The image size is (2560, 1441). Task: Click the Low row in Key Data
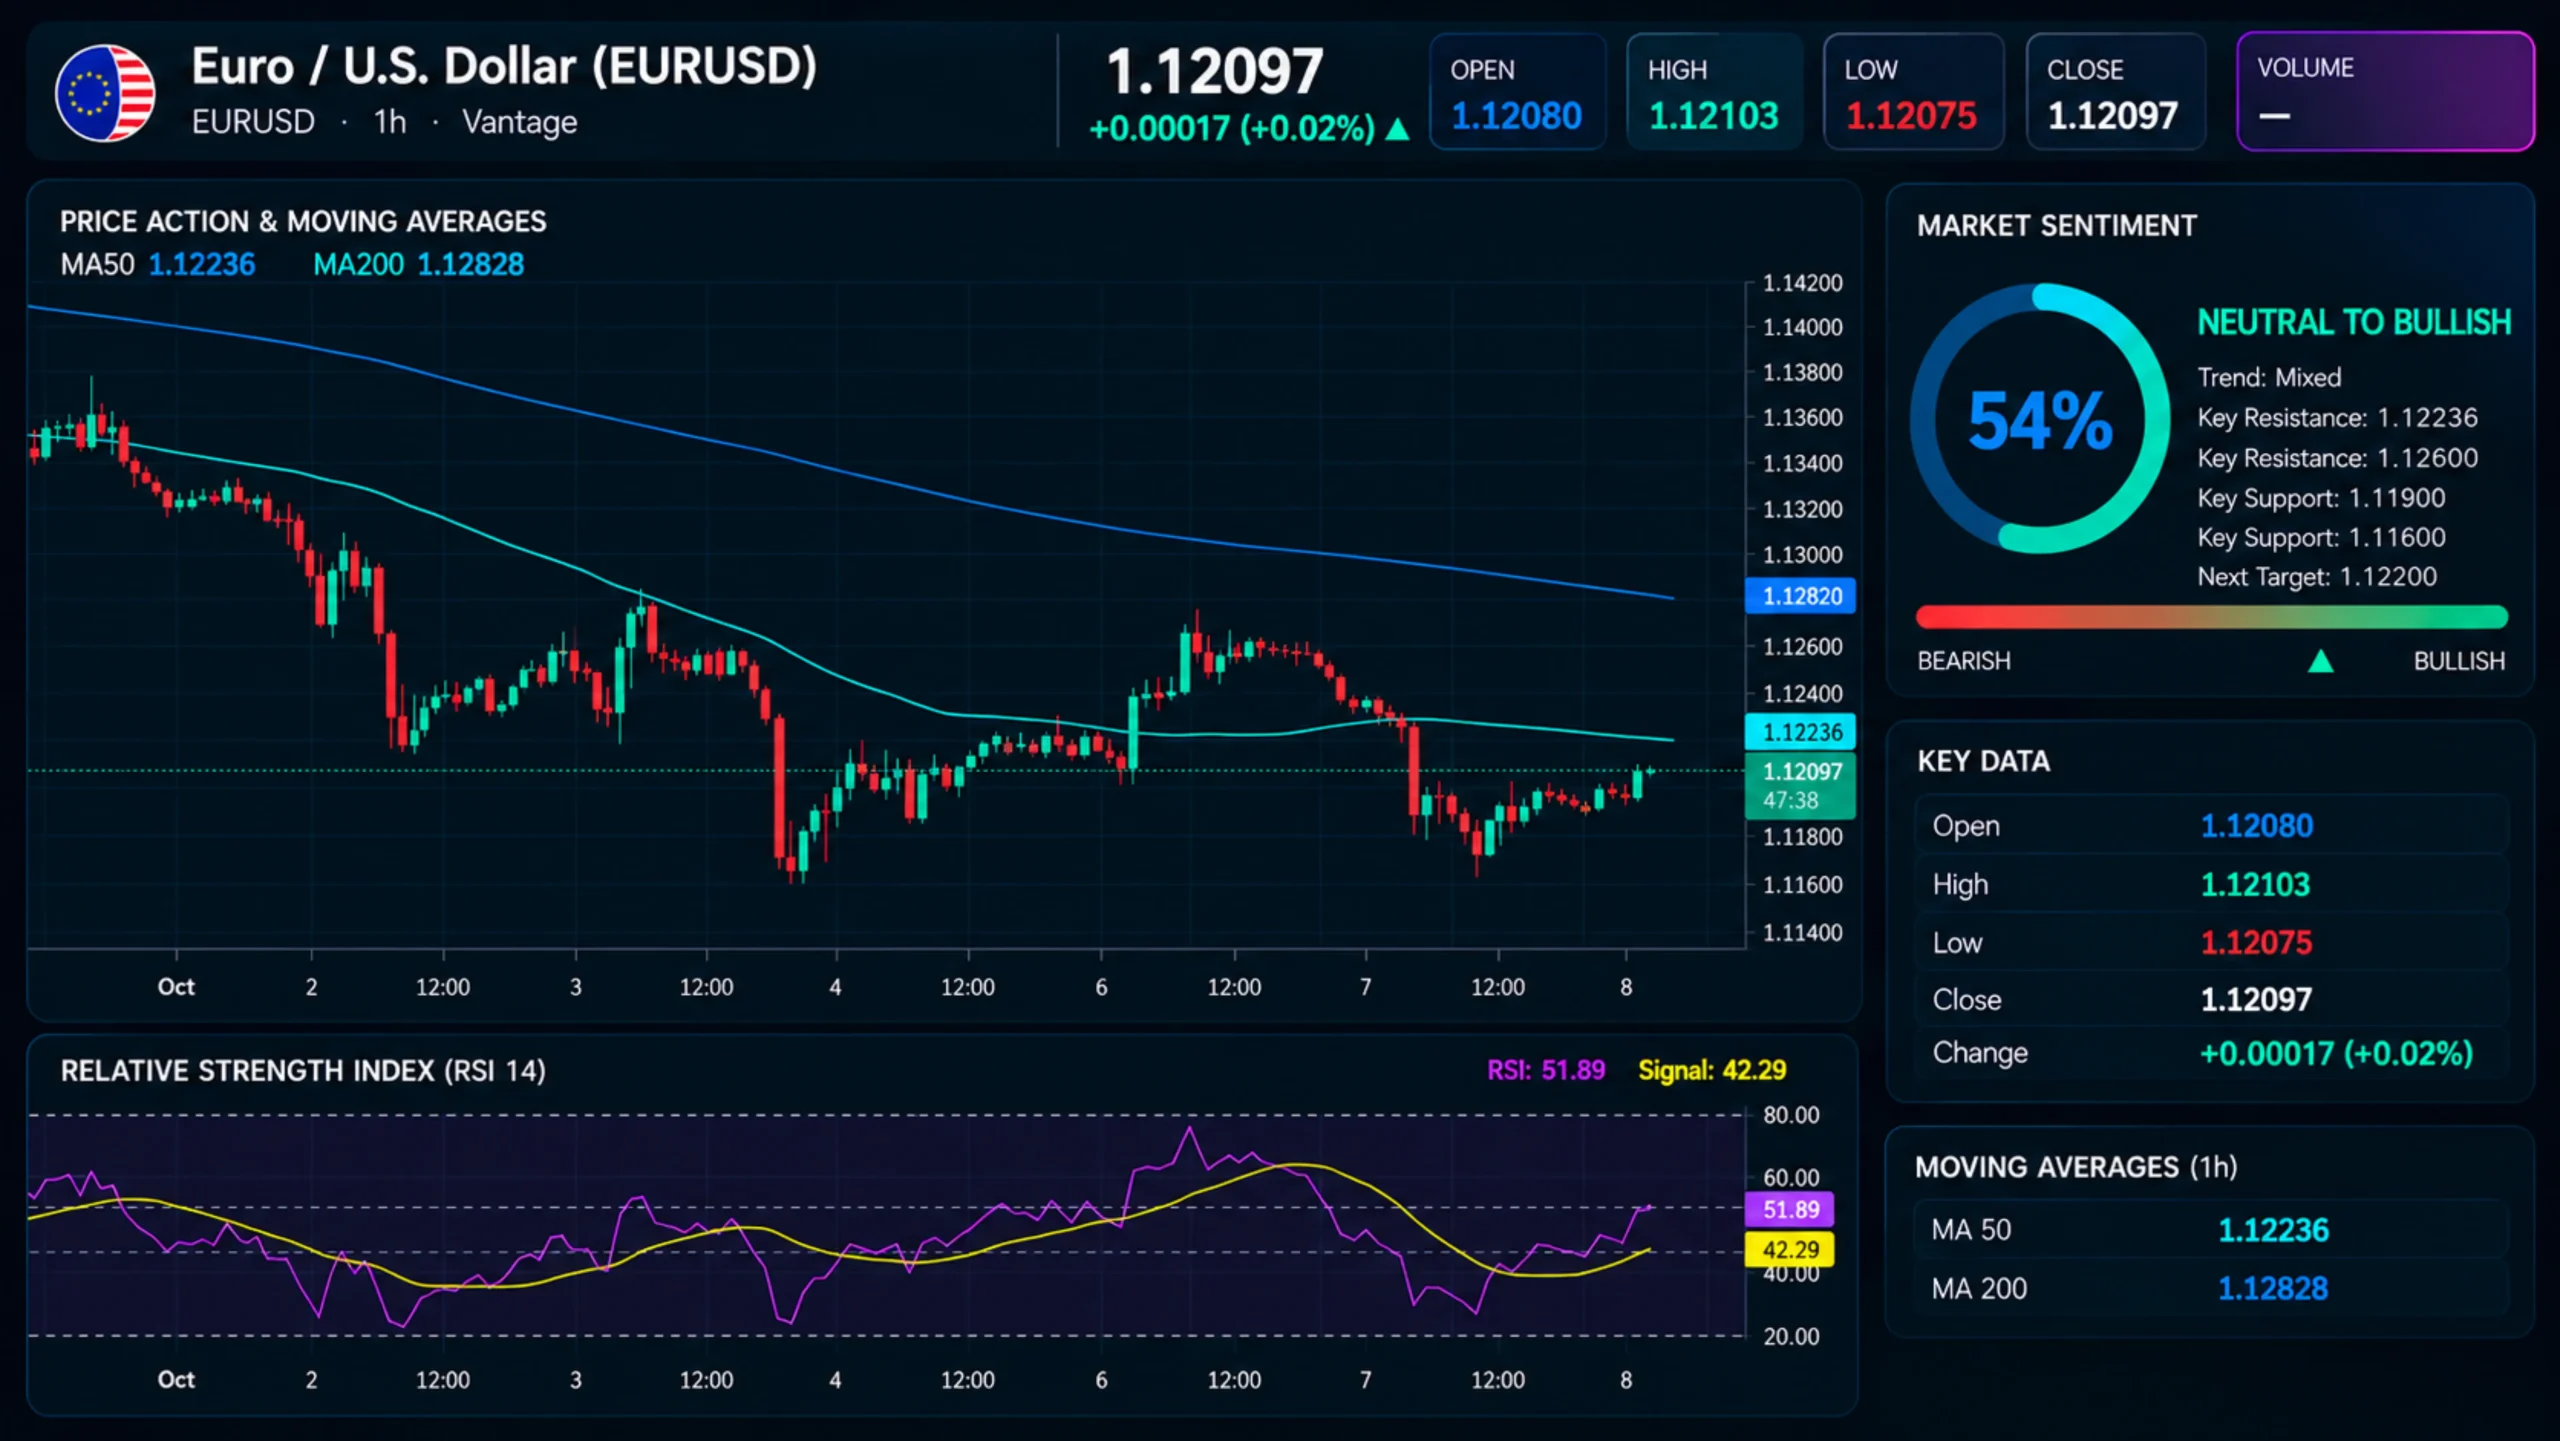pos(2211,942)
